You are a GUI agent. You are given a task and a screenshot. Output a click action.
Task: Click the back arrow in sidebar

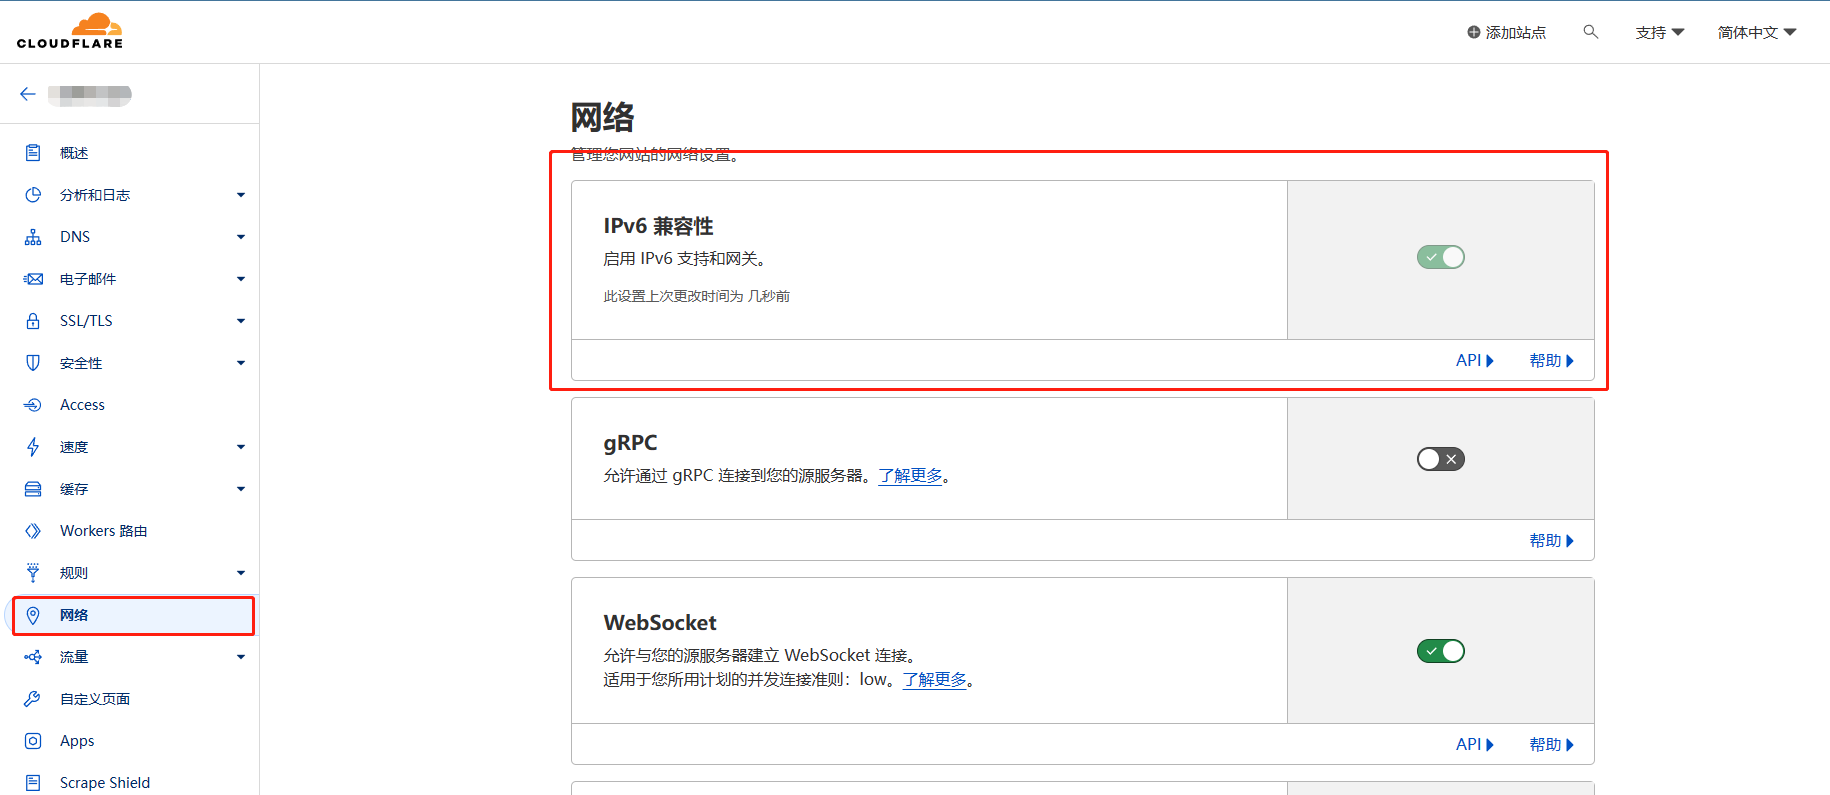[x=28, y=94]
